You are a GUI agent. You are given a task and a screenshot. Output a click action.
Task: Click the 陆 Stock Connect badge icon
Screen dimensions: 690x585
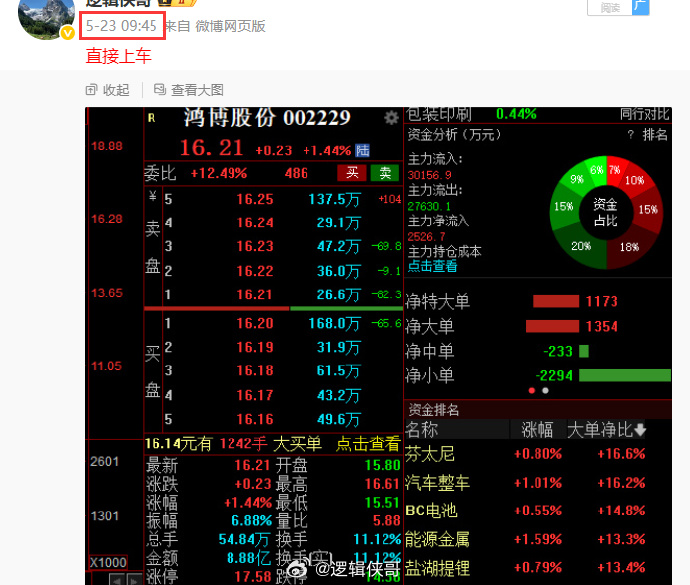(x=363, y=150)
